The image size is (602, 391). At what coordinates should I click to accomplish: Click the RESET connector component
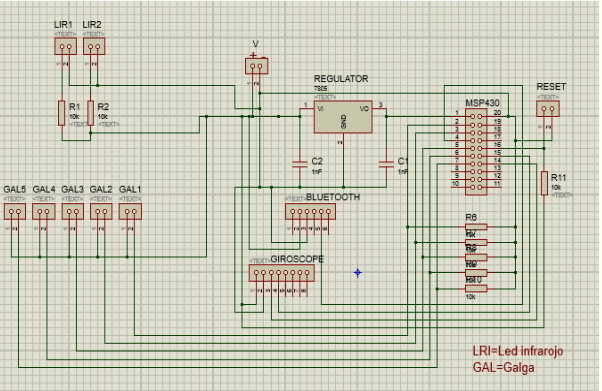tap(548, 109)
